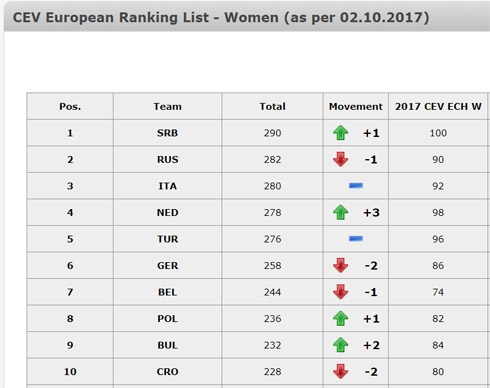Click the green up arrow beside NED +3
The height and width of the screenshot is (388, 490).
pos(341,212)
